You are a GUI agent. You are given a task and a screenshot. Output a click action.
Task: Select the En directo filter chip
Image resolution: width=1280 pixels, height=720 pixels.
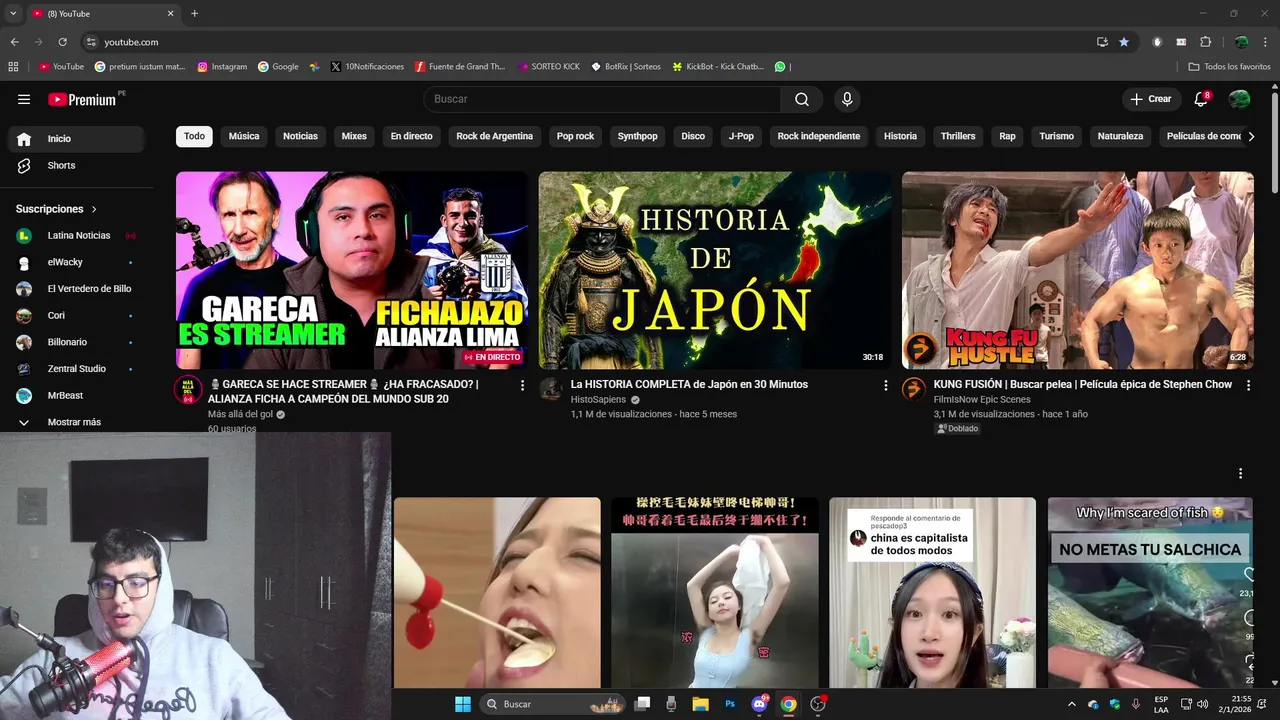[x=411, y=136]
